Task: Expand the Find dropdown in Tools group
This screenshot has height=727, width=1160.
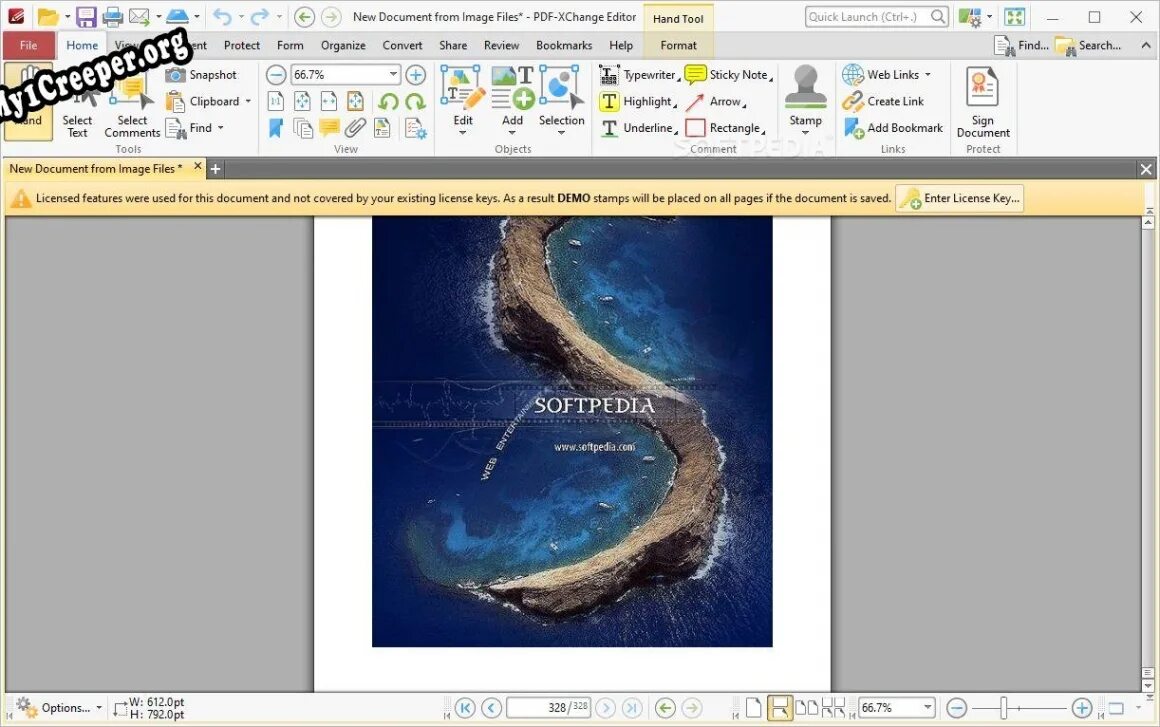Action: tap(220, 128)
